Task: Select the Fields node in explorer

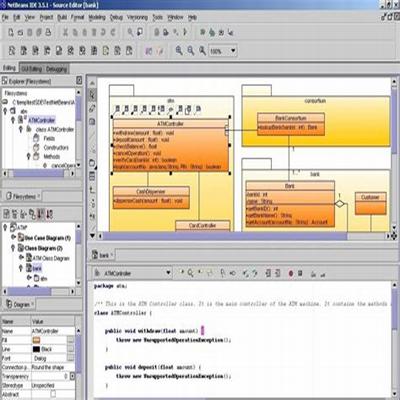Action: [x=49, y=138]
